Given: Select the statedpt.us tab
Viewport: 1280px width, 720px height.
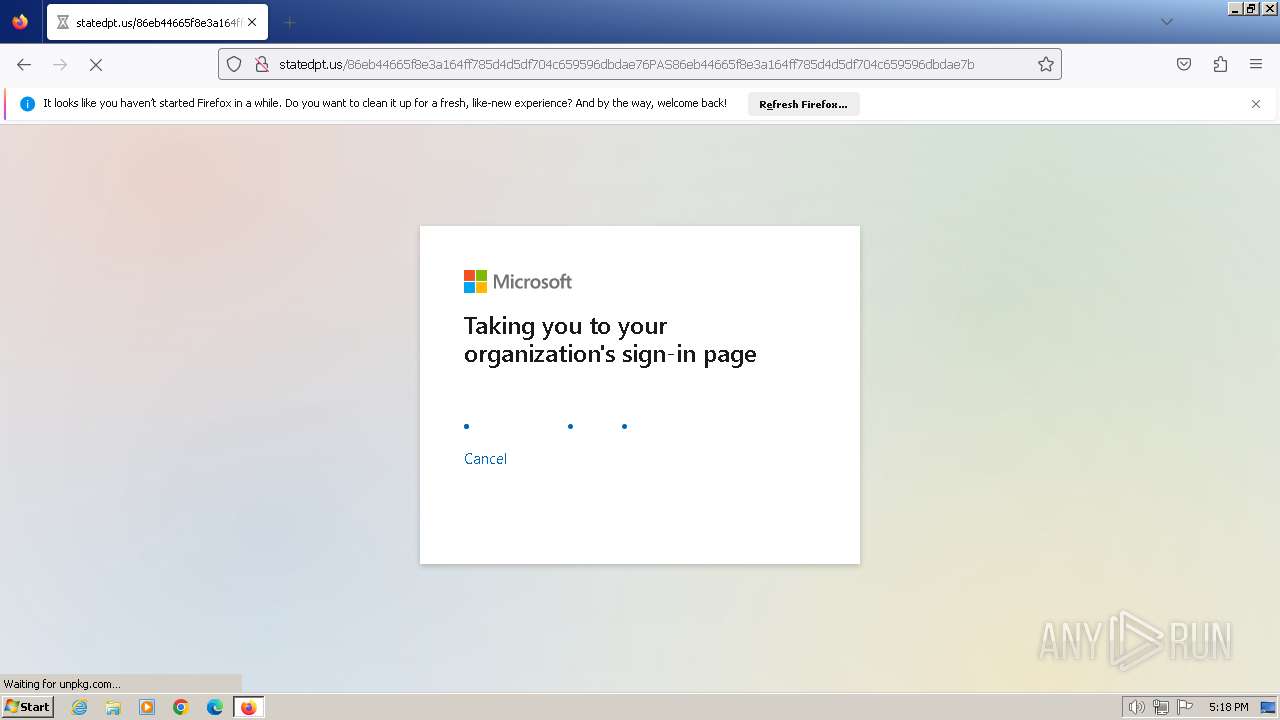Looking at the screenshot, I should point(156,22).
